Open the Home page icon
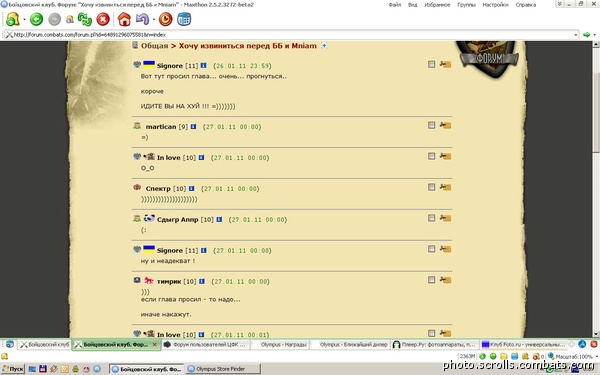The height and width of the screenshot is (375, 600). pyautogui.click(x=124, y=19)
